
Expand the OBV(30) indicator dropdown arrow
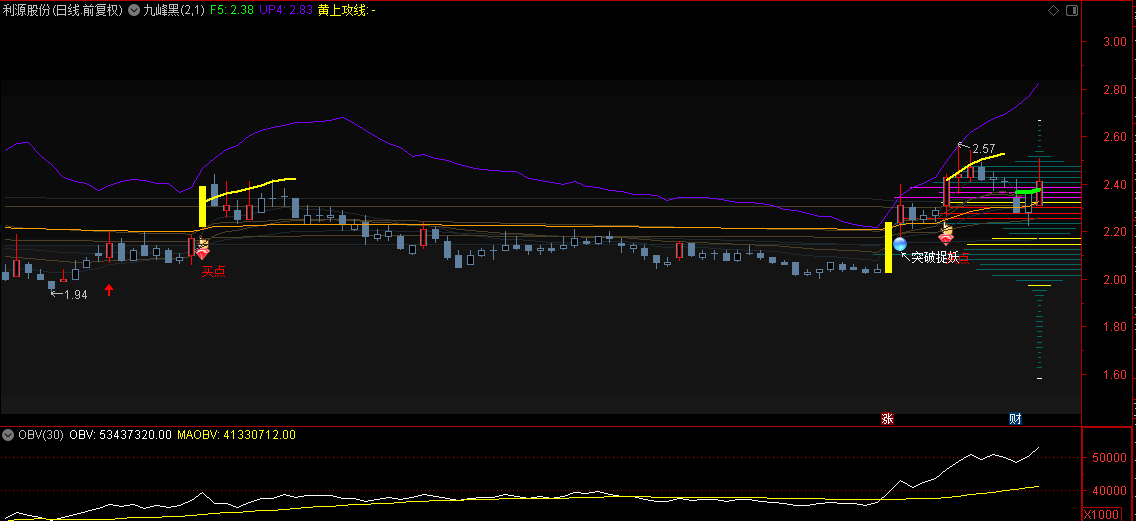click(x=8, y=435)
